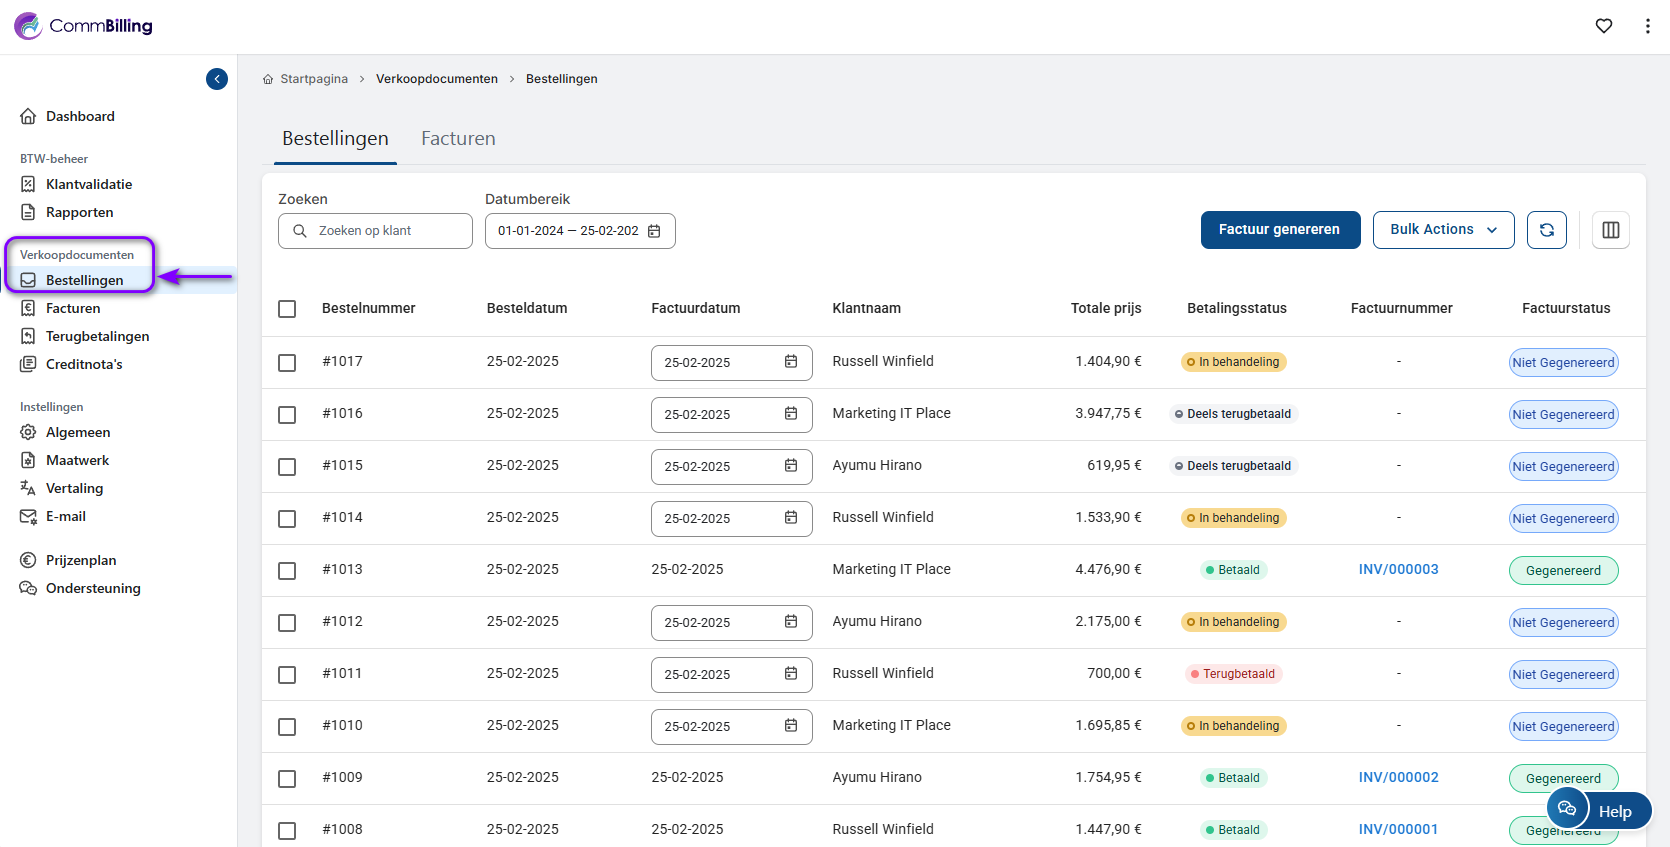Collapse the sidebar with the arrow button
This screenshot has width=1670, height=847.
(x=217, y=79)
